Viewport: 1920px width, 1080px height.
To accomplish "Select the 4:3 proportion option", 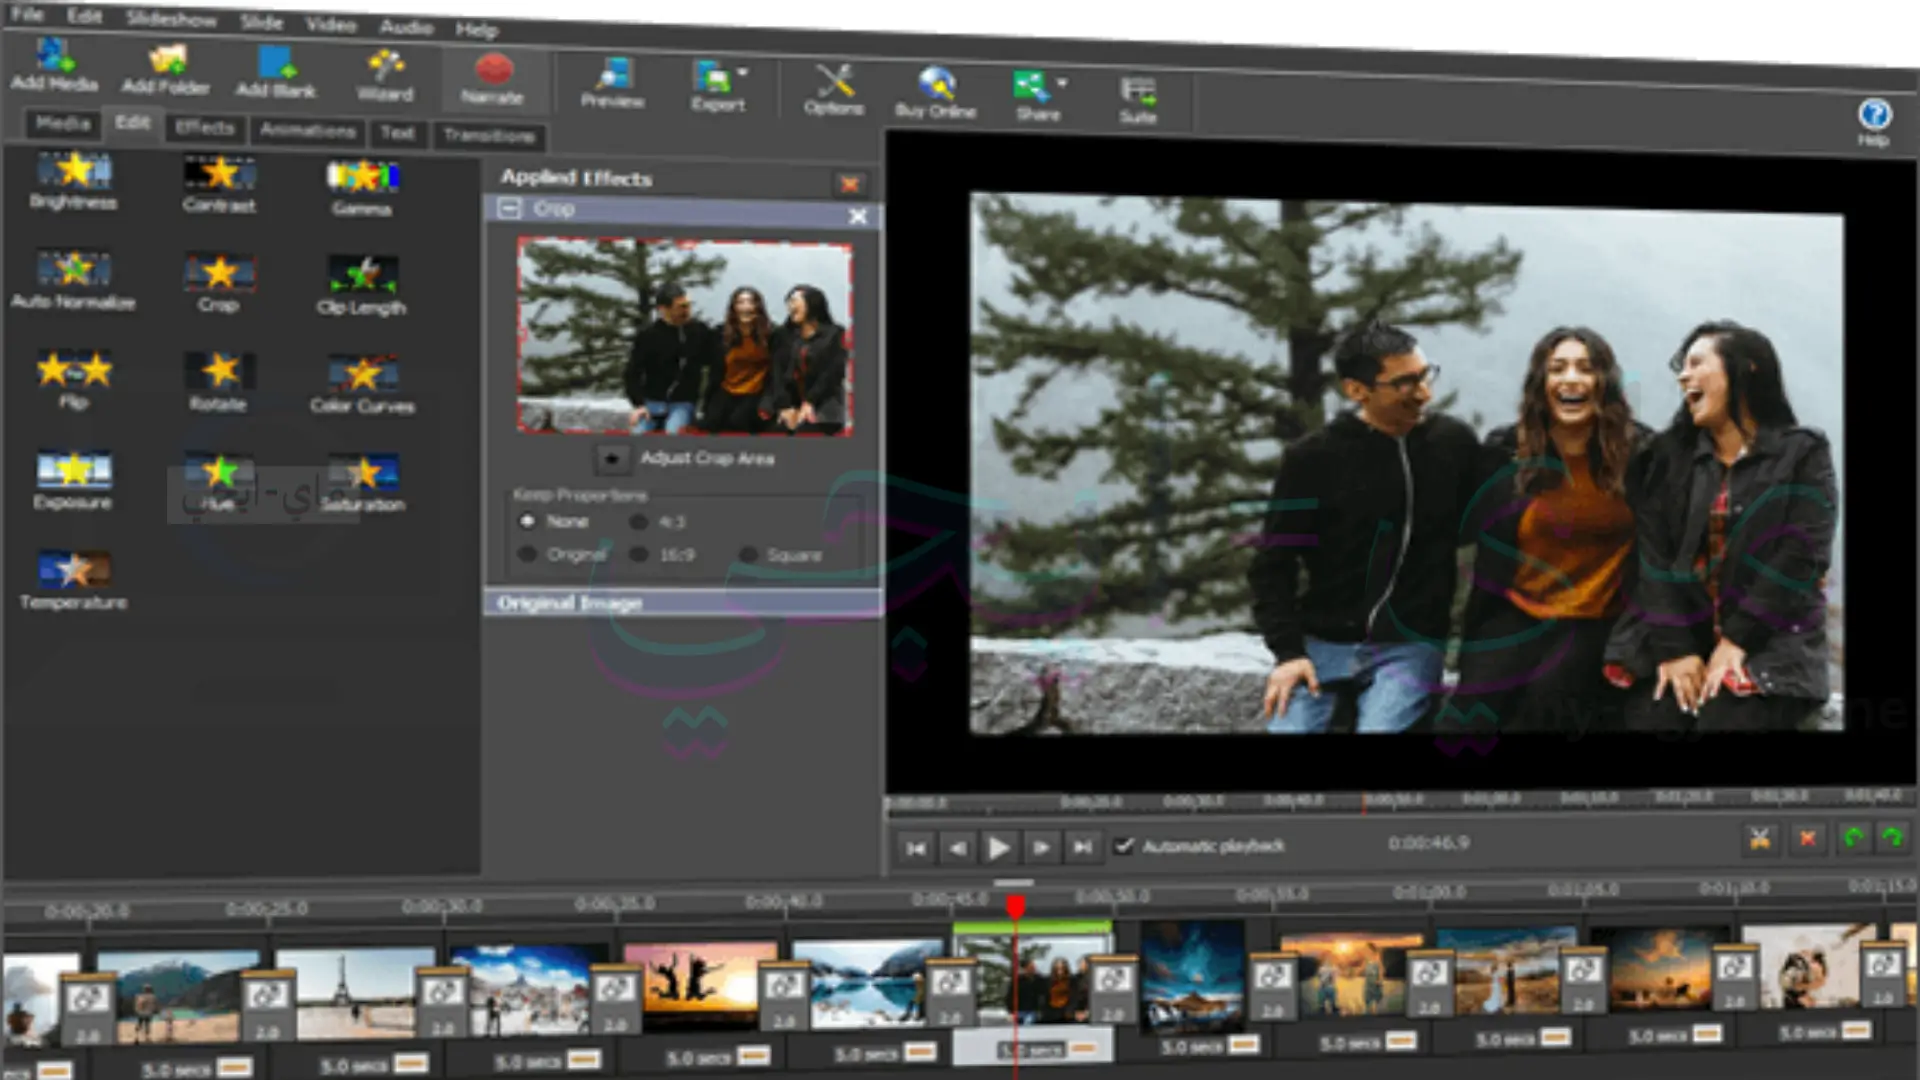I will coord(639,522).
